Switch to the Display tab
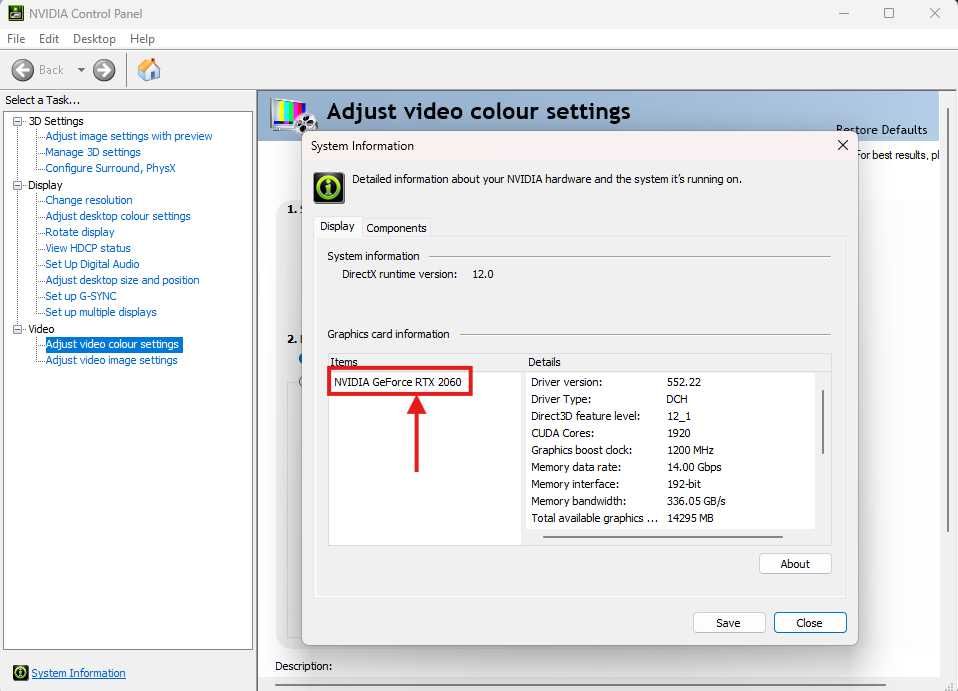Image resolution: width=958 pixels, height=691 pixels. [337, 227]
